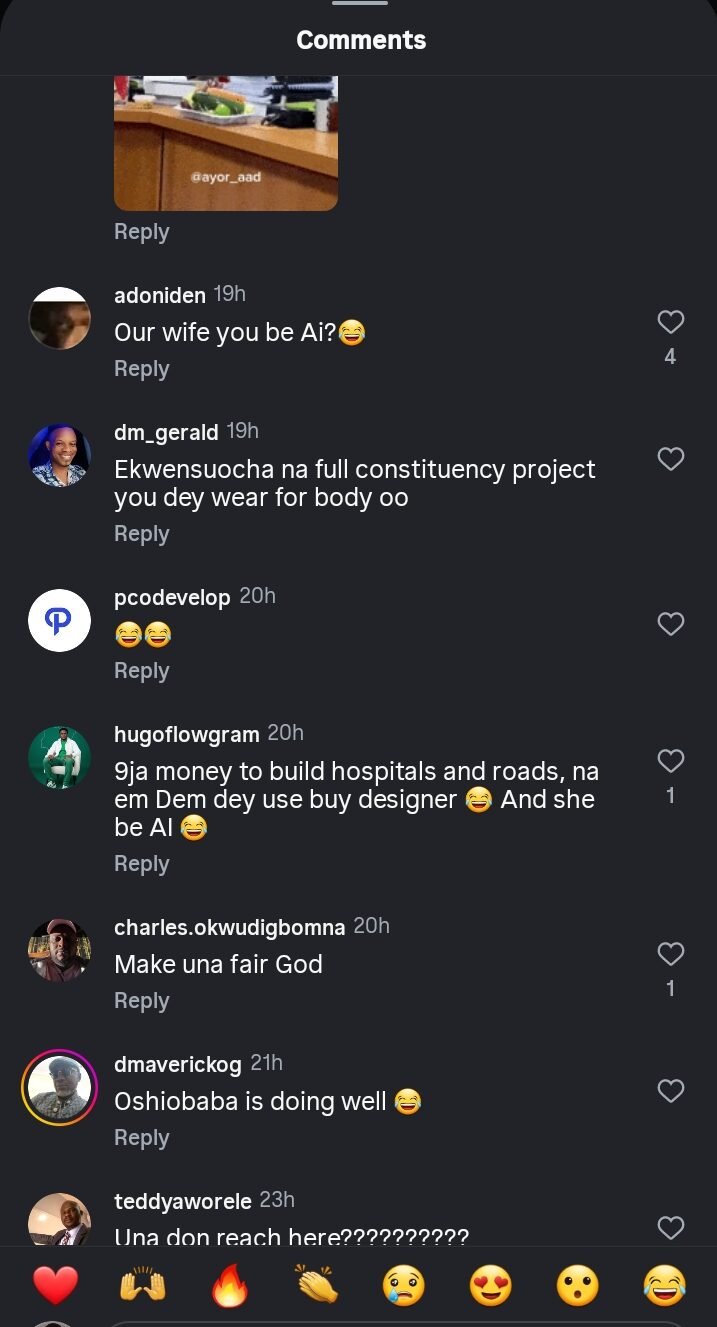The width and height of the screenshot is (717, 1327).
Task: Tap the red heart emoji reaction
Action: pyautogui.click(x=55, y=1285)
